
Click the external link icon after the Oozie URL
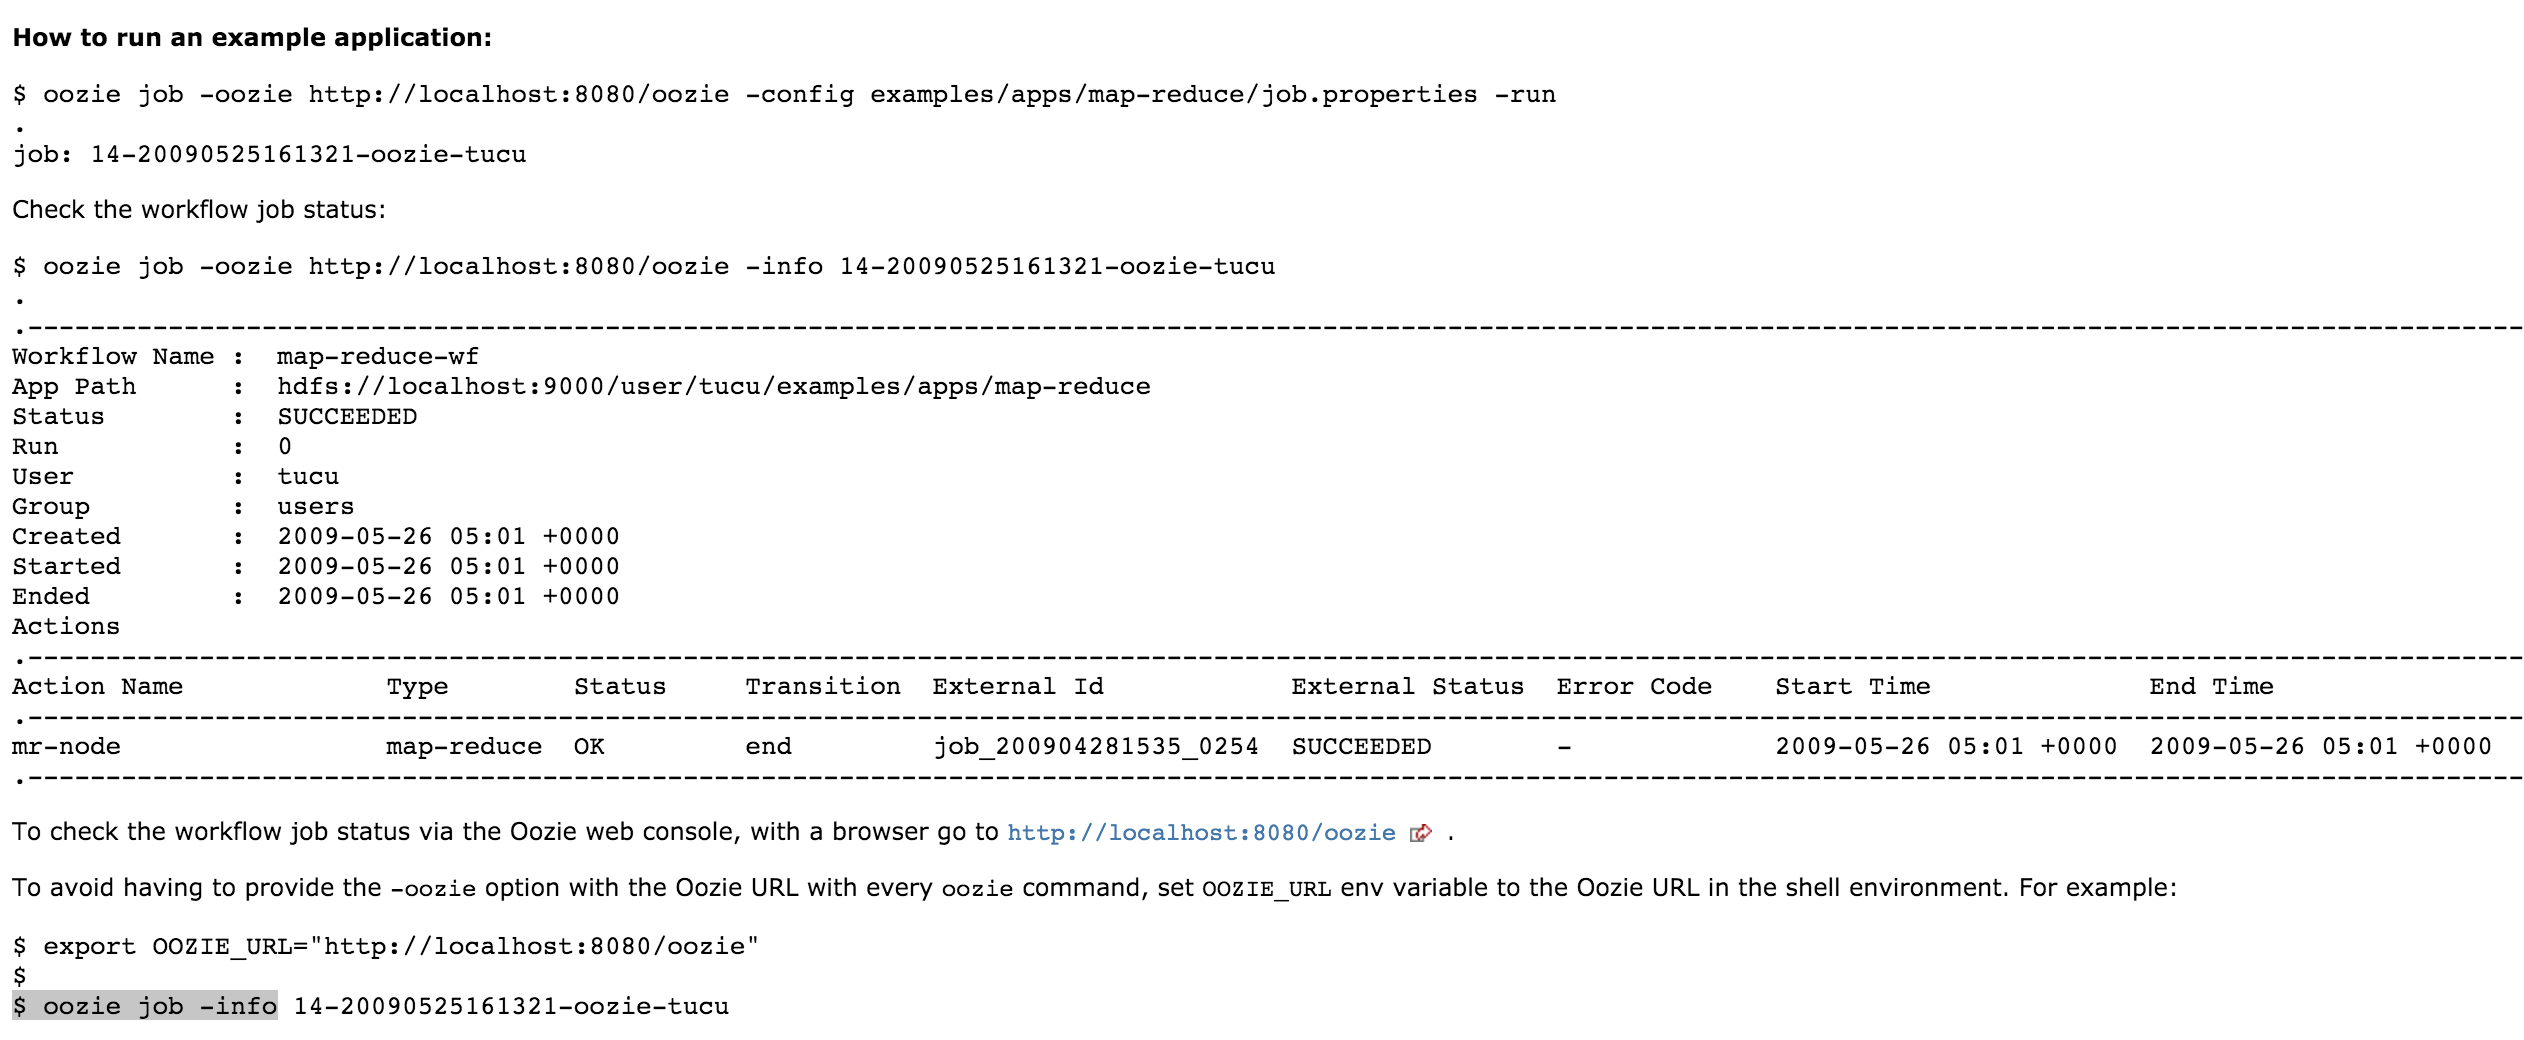pyautogui.click(x=1420, y=833)
